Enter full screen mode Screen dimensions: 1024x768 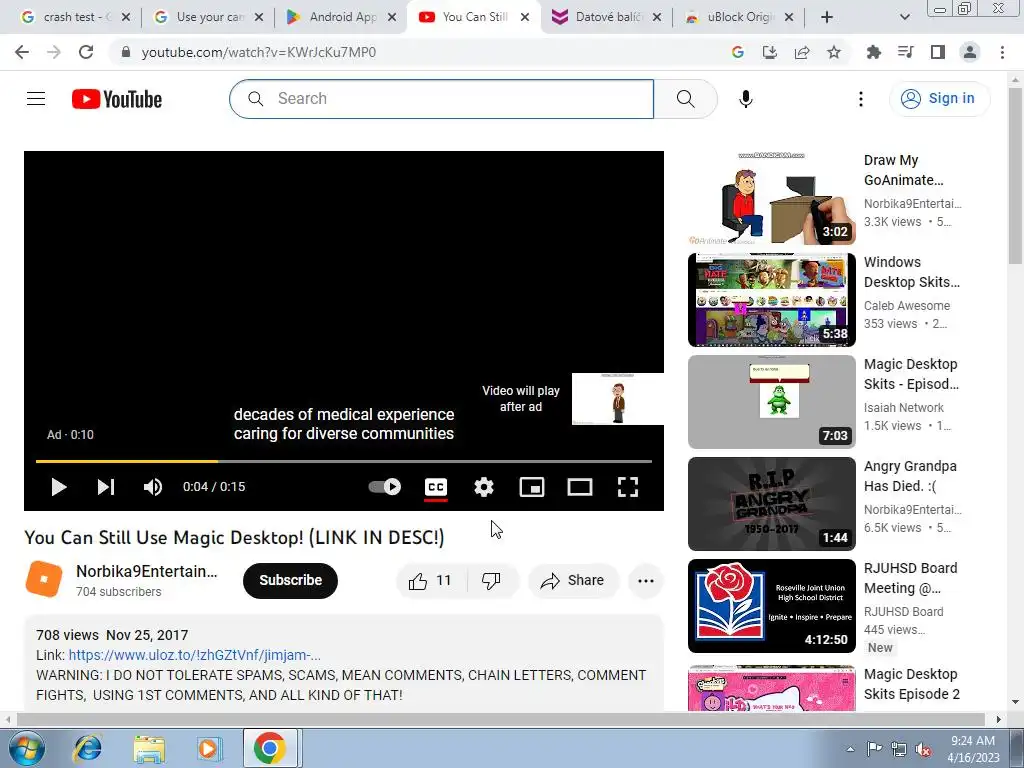[628, 487]
